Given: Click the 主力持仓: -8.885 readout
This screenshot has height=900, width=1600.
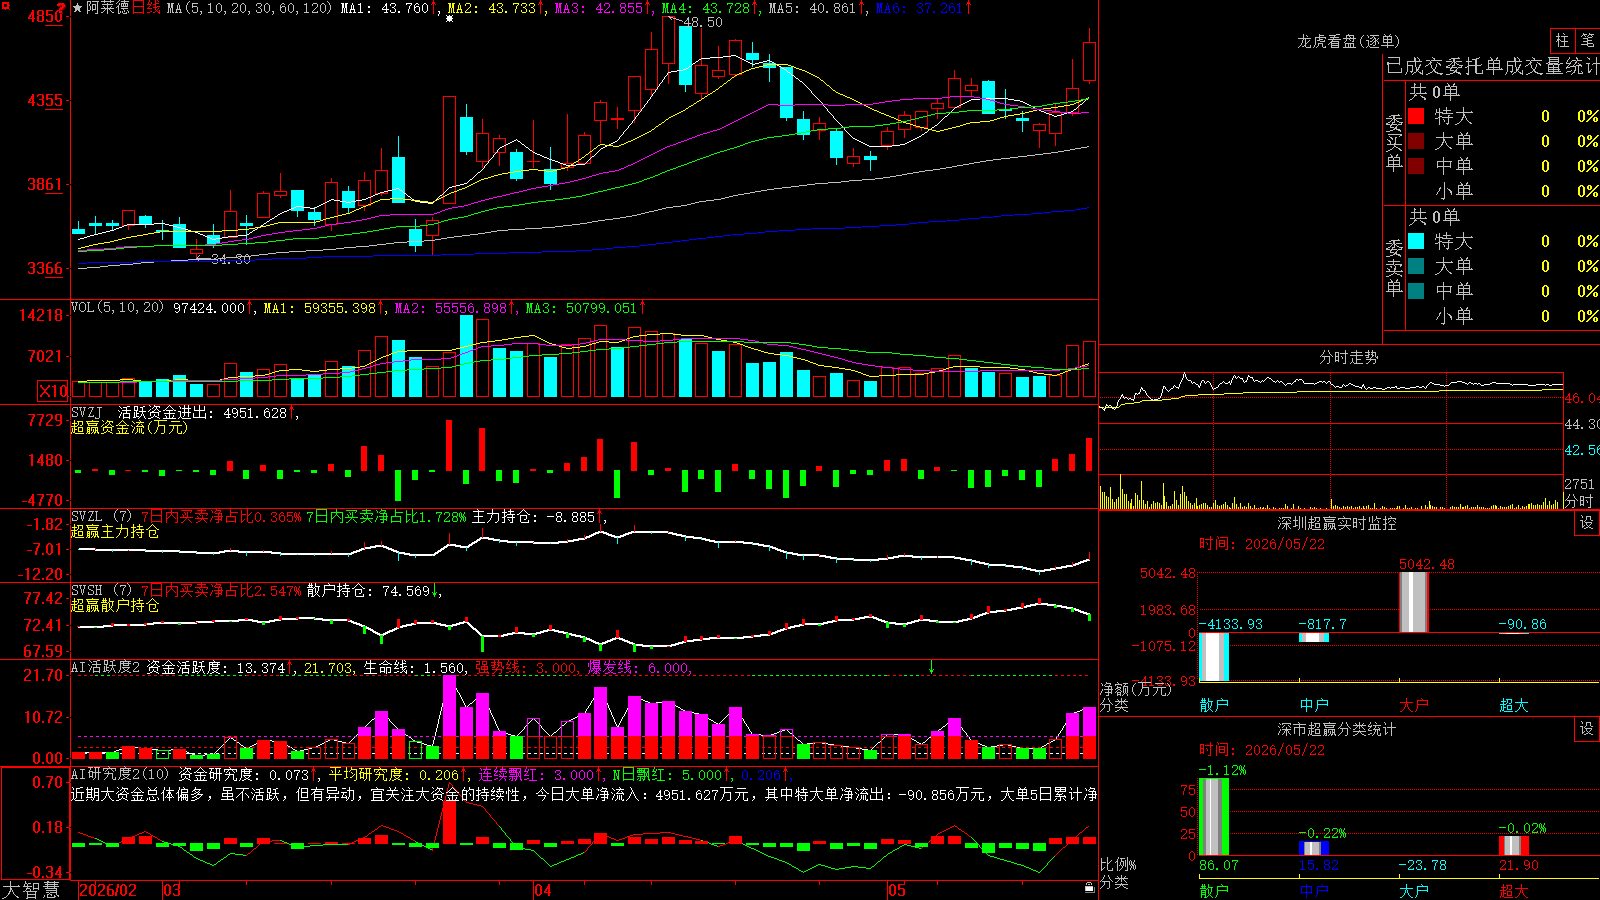Looking at the screenshot, I should coord(534,517).
